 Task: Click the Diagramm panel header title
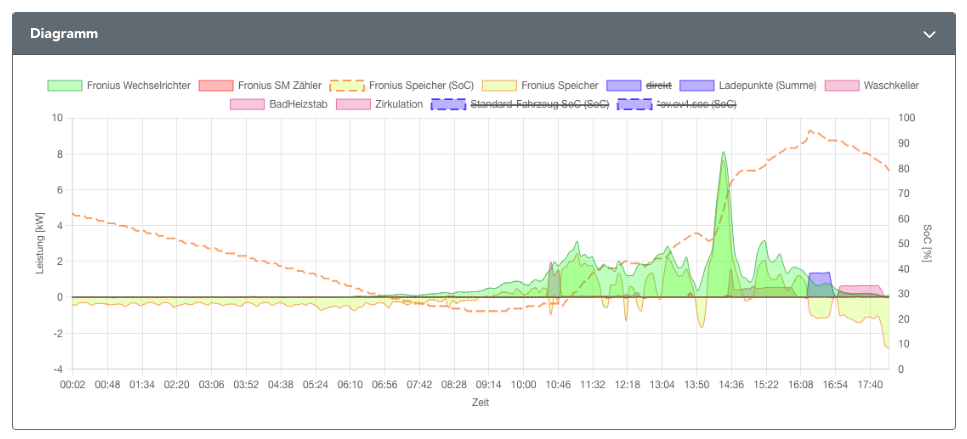(64, 34)
